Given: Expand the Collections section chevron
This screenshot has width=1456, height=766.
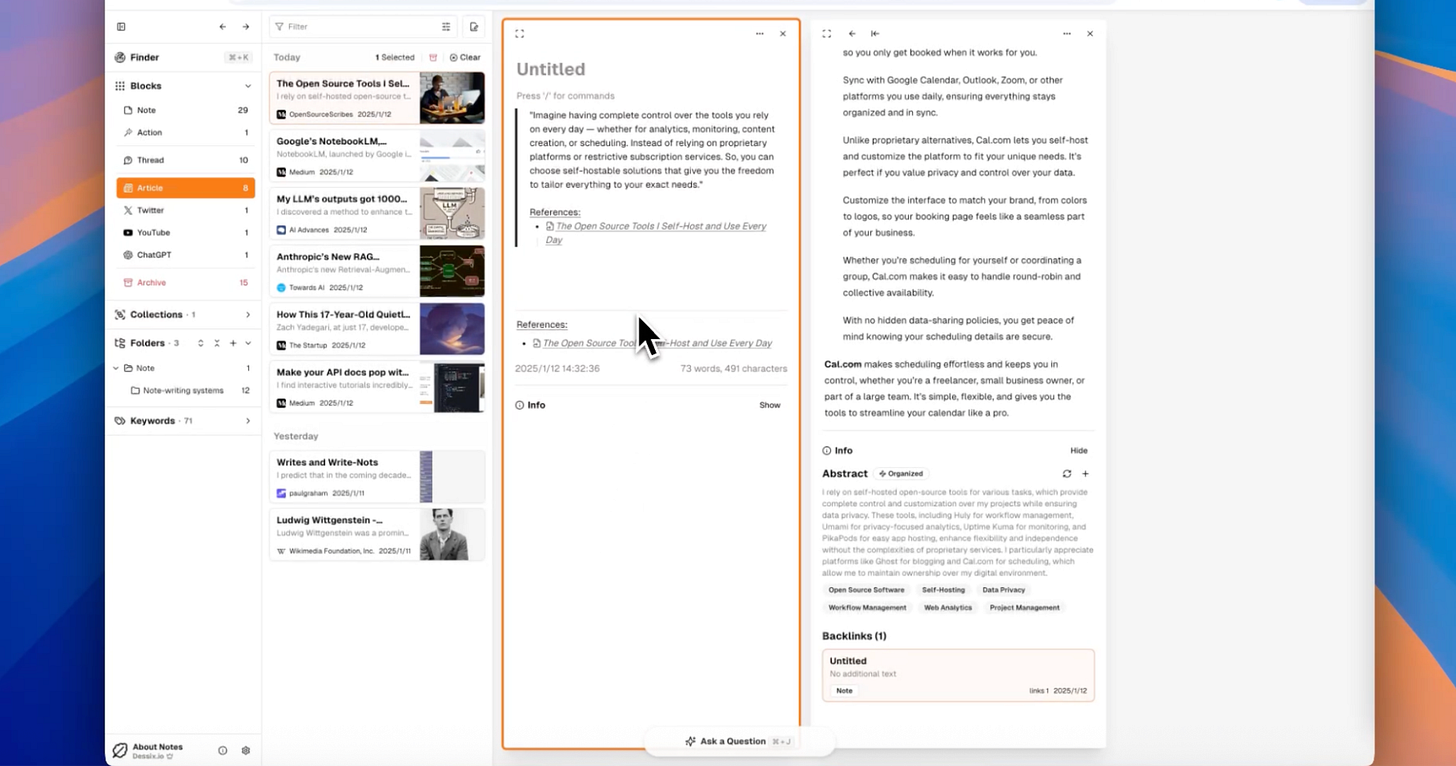Looking at the screenshot, I should click(x=248, y=315).
